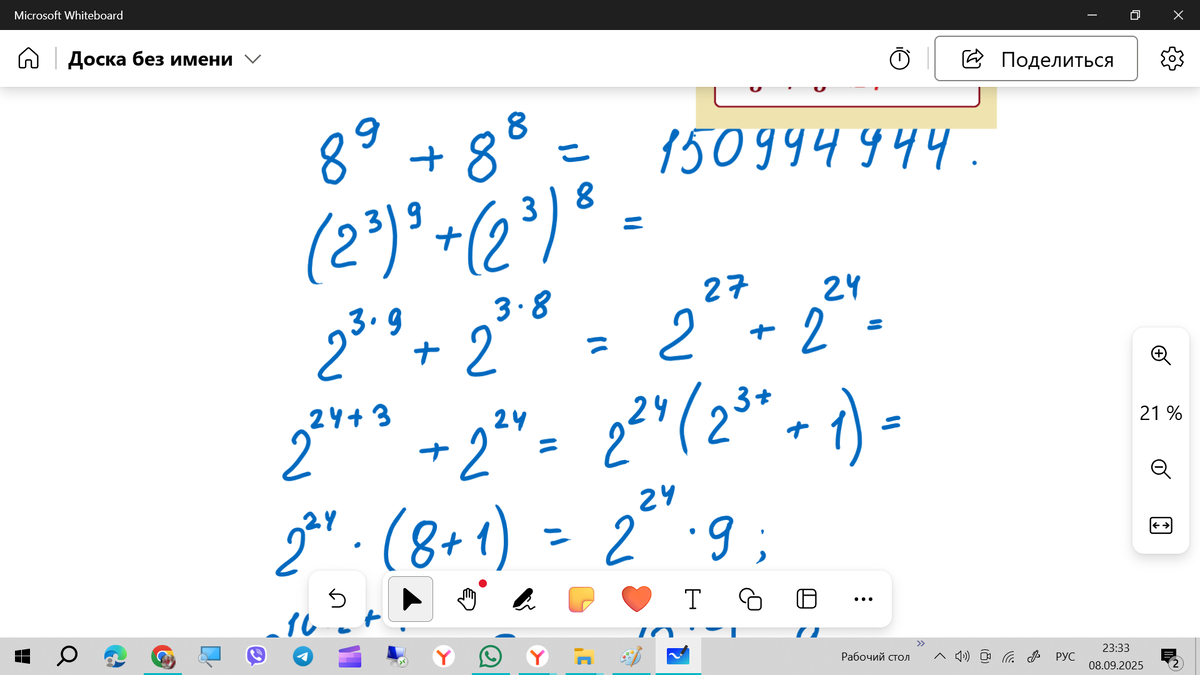Click the Whiteboard taskbar icon
The height and width of the screenshot is (675, 1200).
[678, 656]
